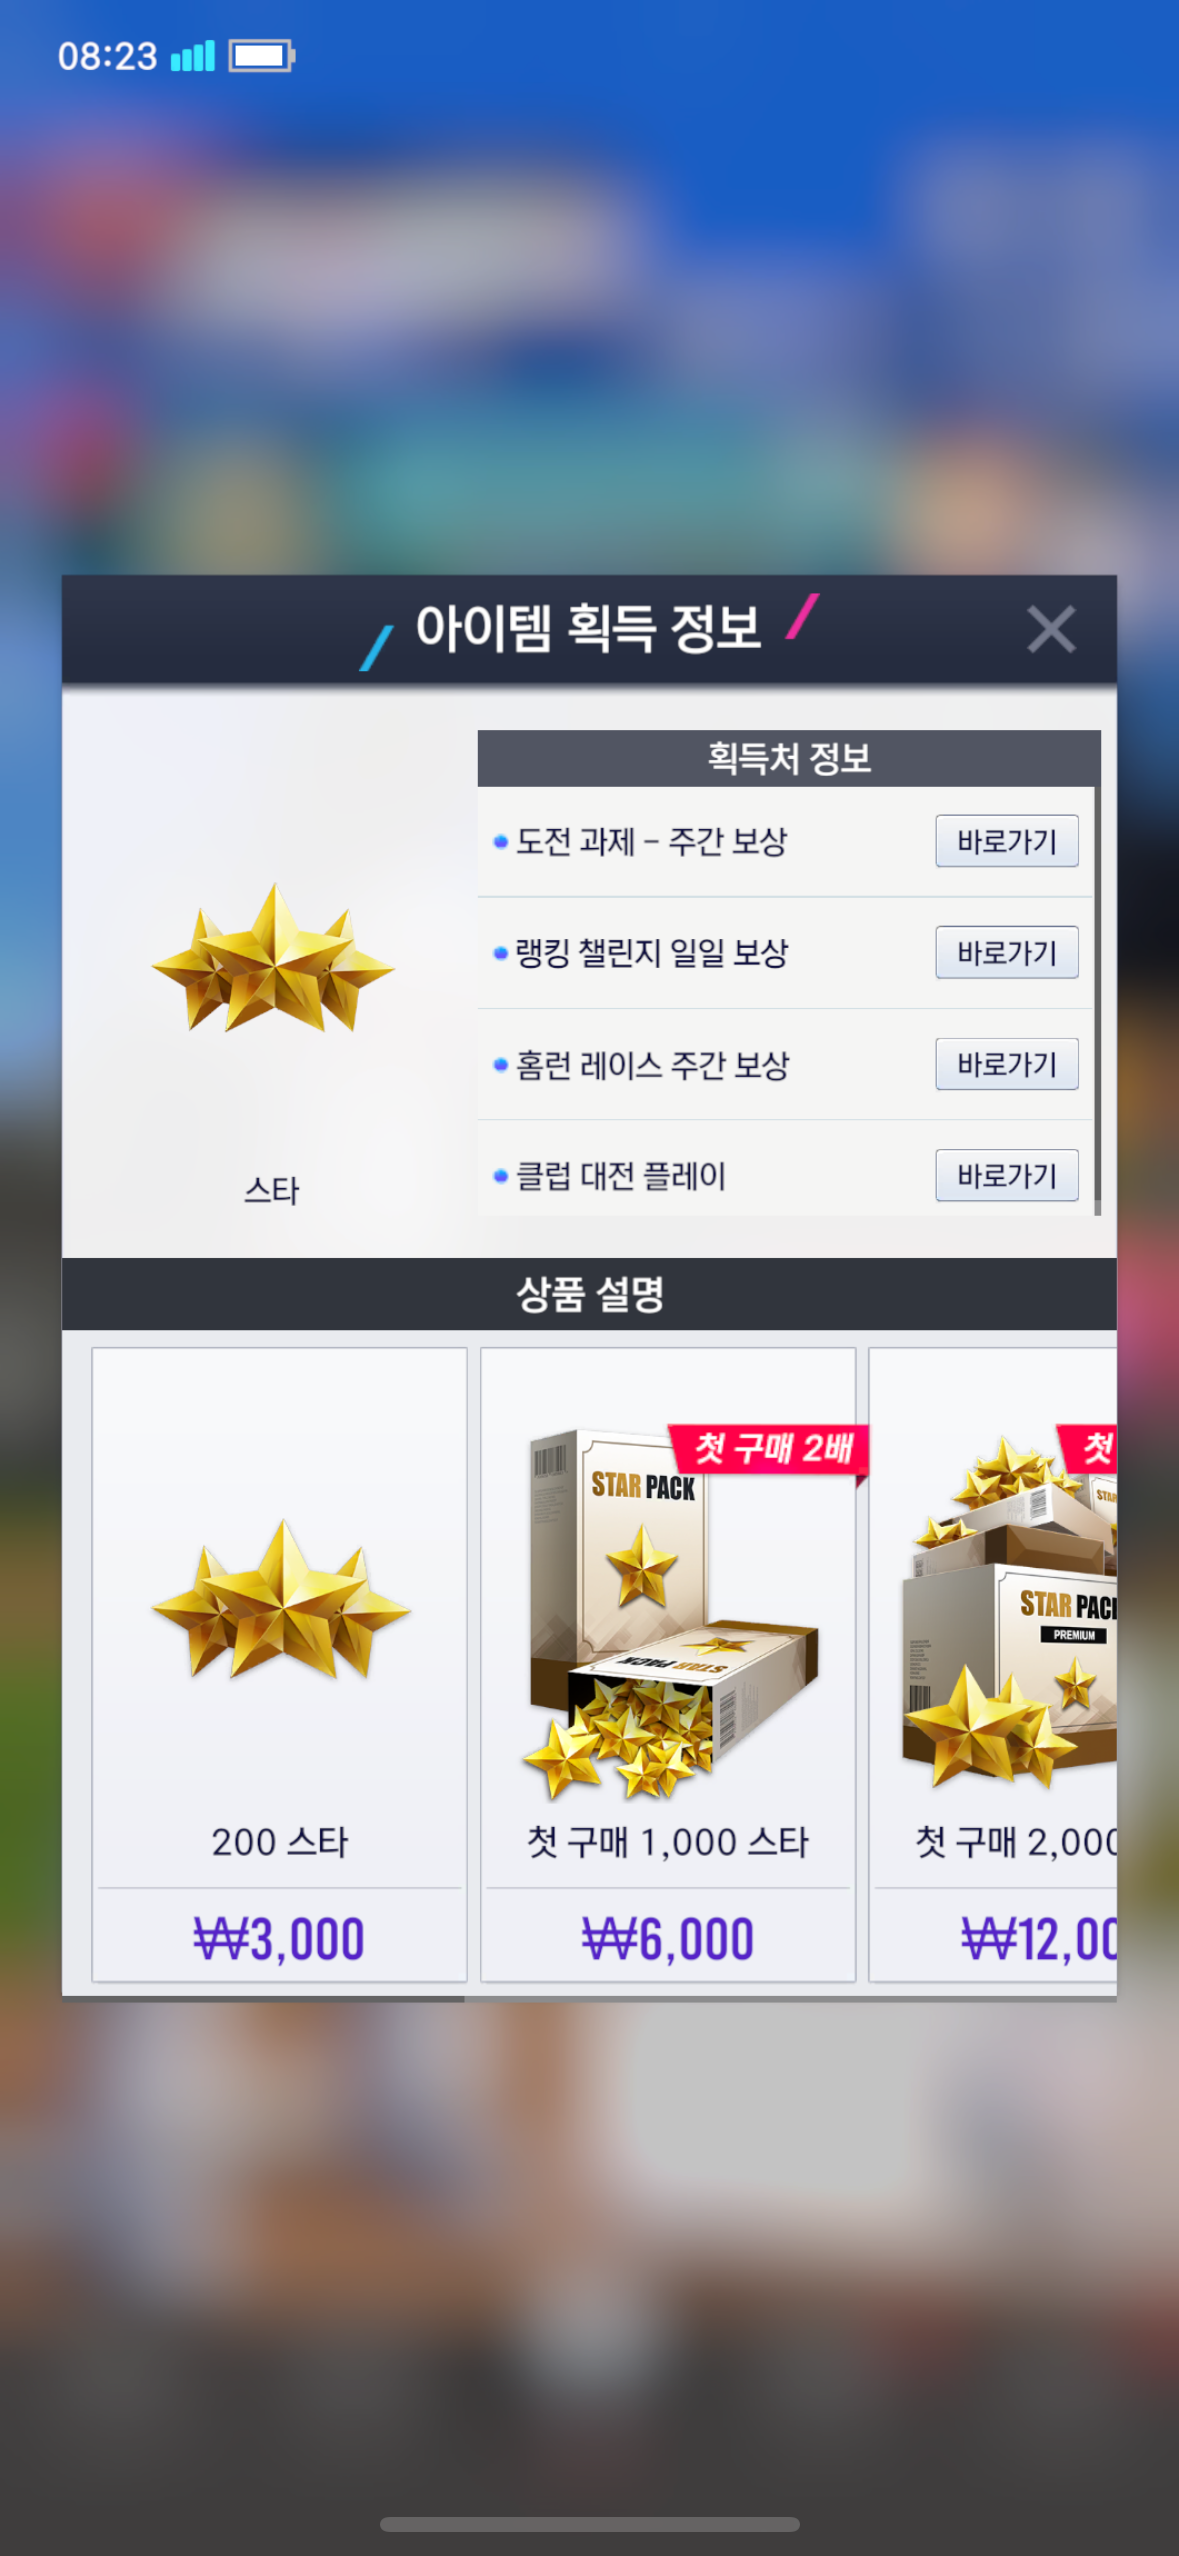Click the gold stars icon in 200 스타 card
The height and width of the screenshot is (2556, 1179).
pyautogui.click(x=281, y=1600)
